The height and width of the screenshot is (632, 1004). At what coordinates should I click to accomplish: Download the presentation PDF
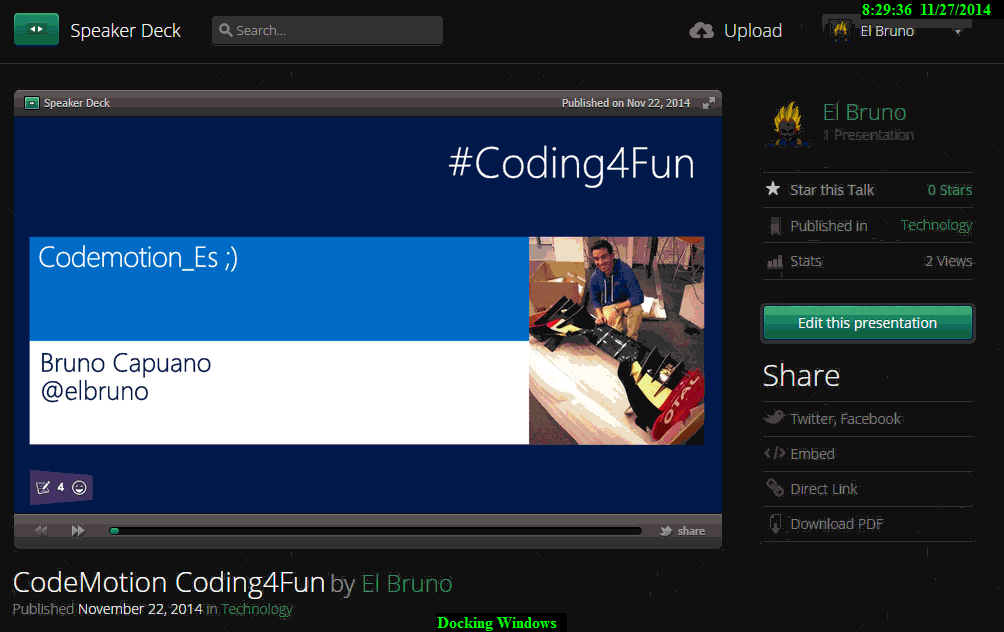click(836, 524)
